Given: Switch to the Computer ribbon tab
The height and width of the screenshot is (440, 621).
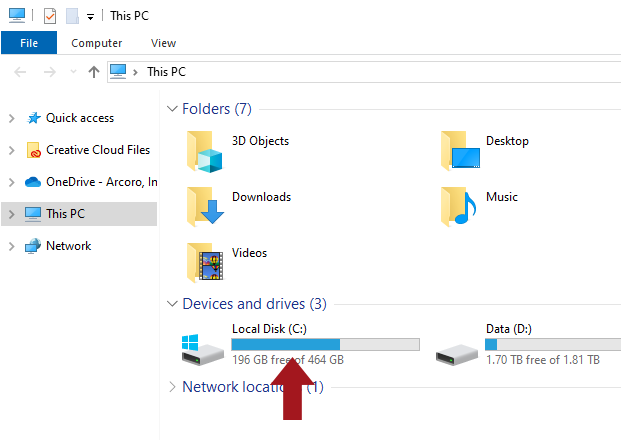Looking at the screenshot, I should pyautogui.click(x=96, y=43).
